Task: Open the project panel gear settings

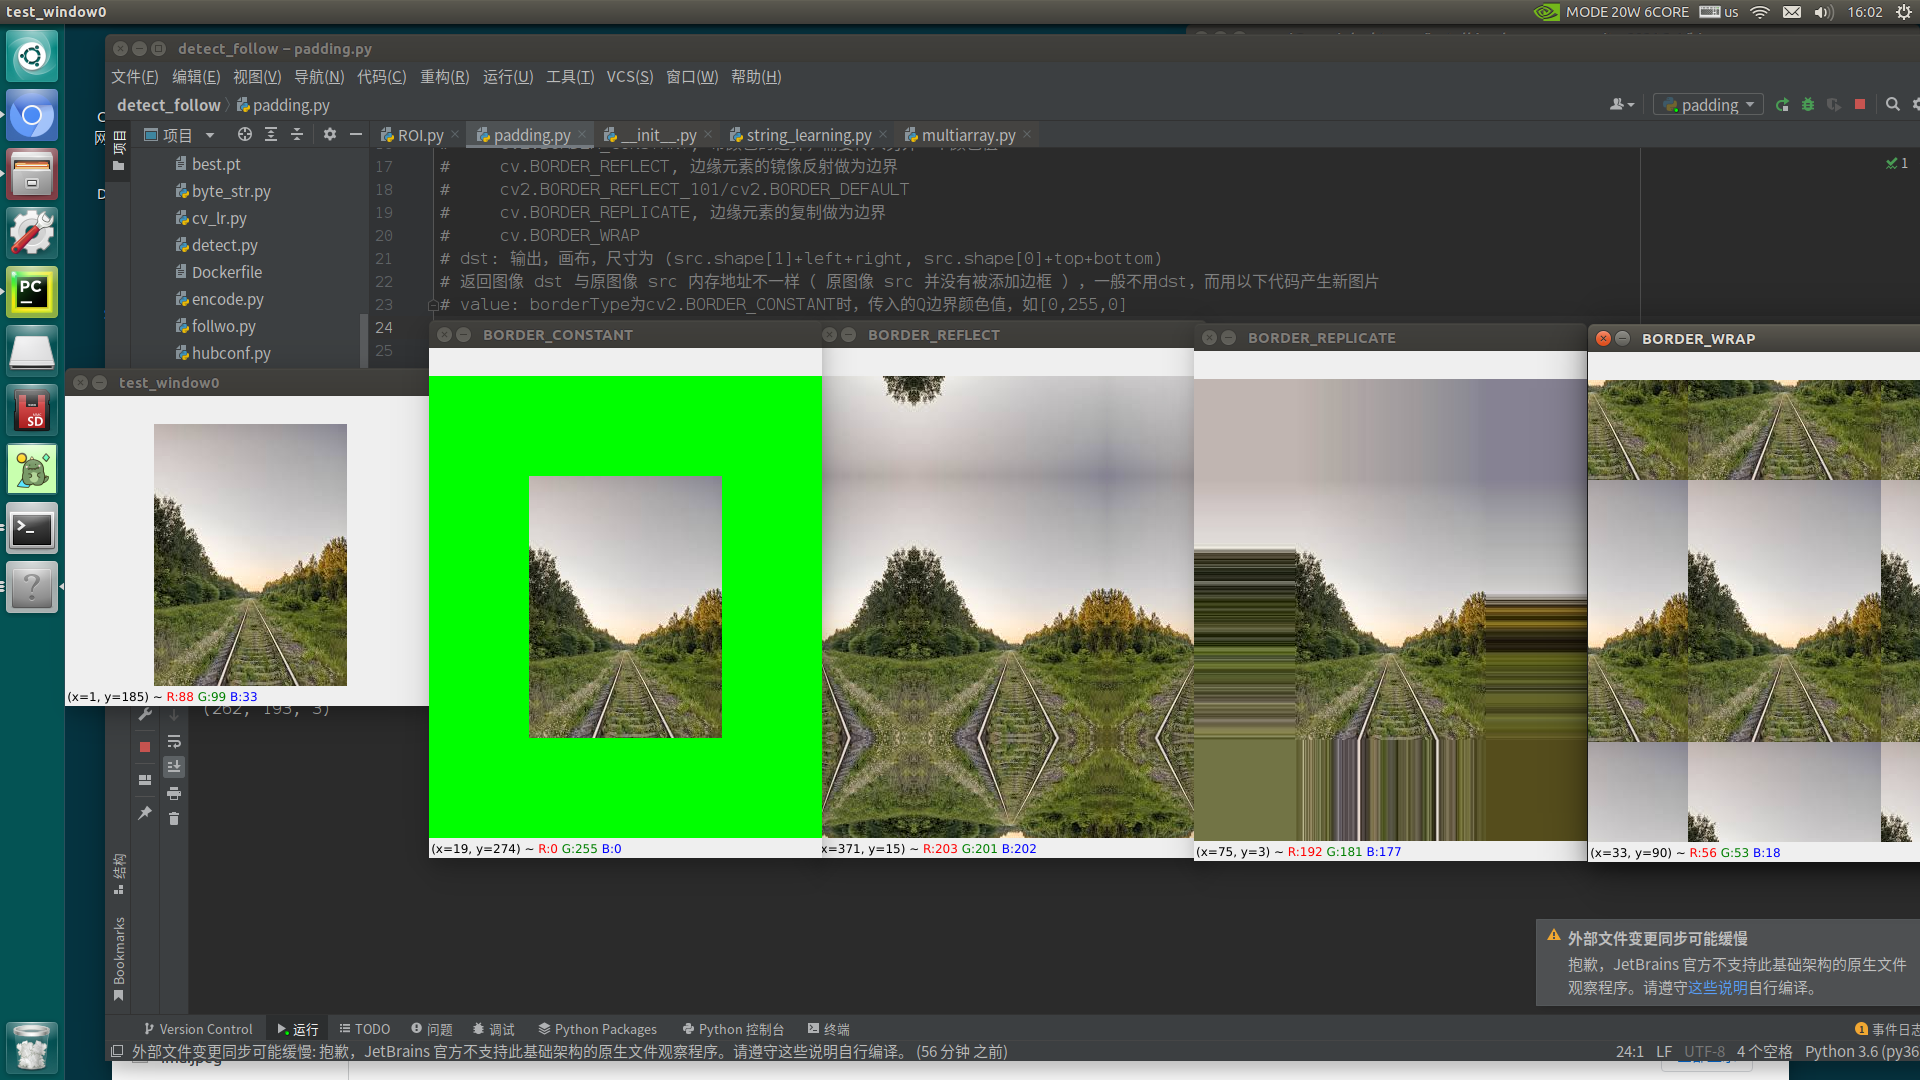Action: [329, 134]
